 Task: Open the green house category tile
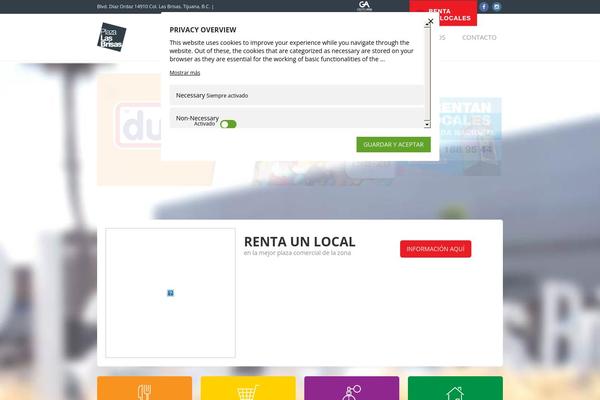tap(455, 388)
